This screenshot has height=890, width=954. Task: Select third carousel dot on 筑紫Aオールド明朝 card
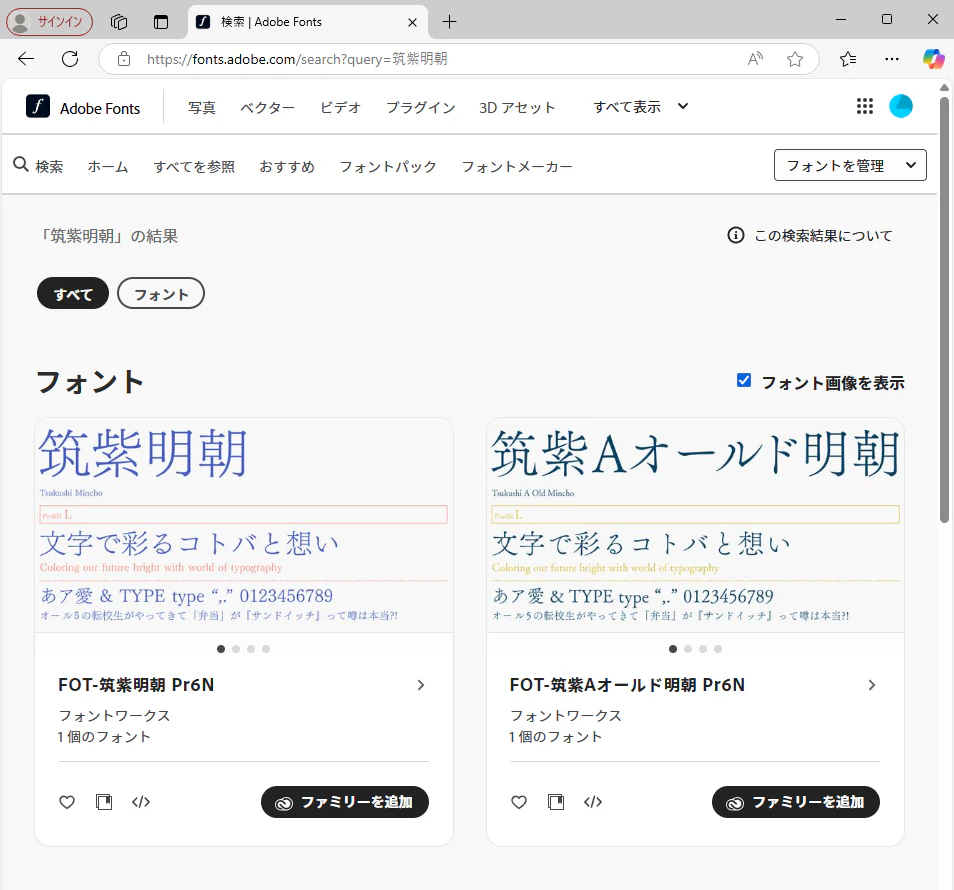(x=703, y=649)
